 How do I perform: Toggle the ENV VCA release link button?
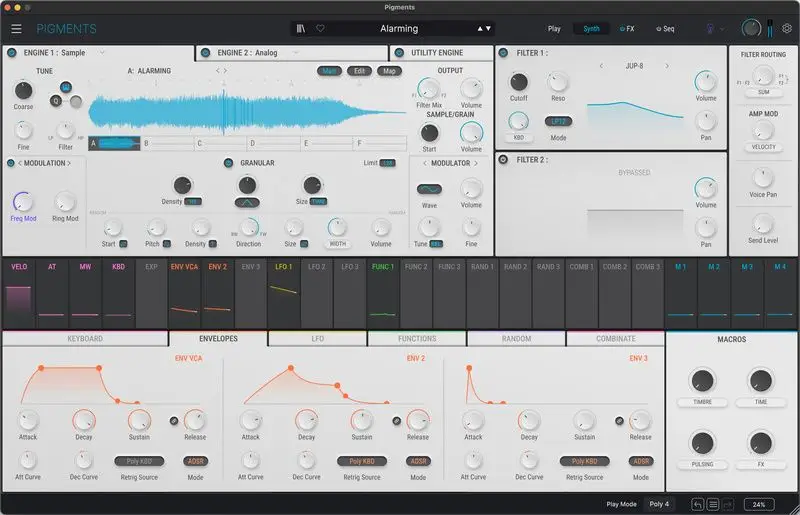pos(174,421)
